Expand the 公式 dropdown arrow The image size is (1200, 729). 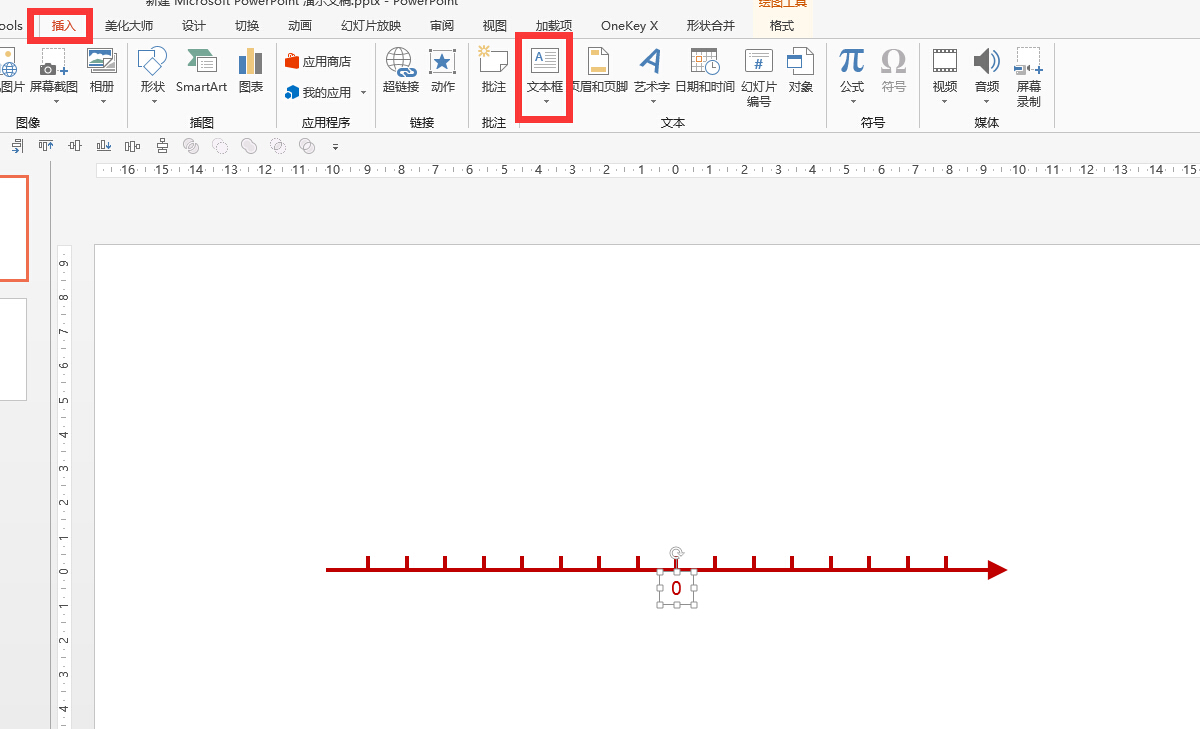(852, 101)
